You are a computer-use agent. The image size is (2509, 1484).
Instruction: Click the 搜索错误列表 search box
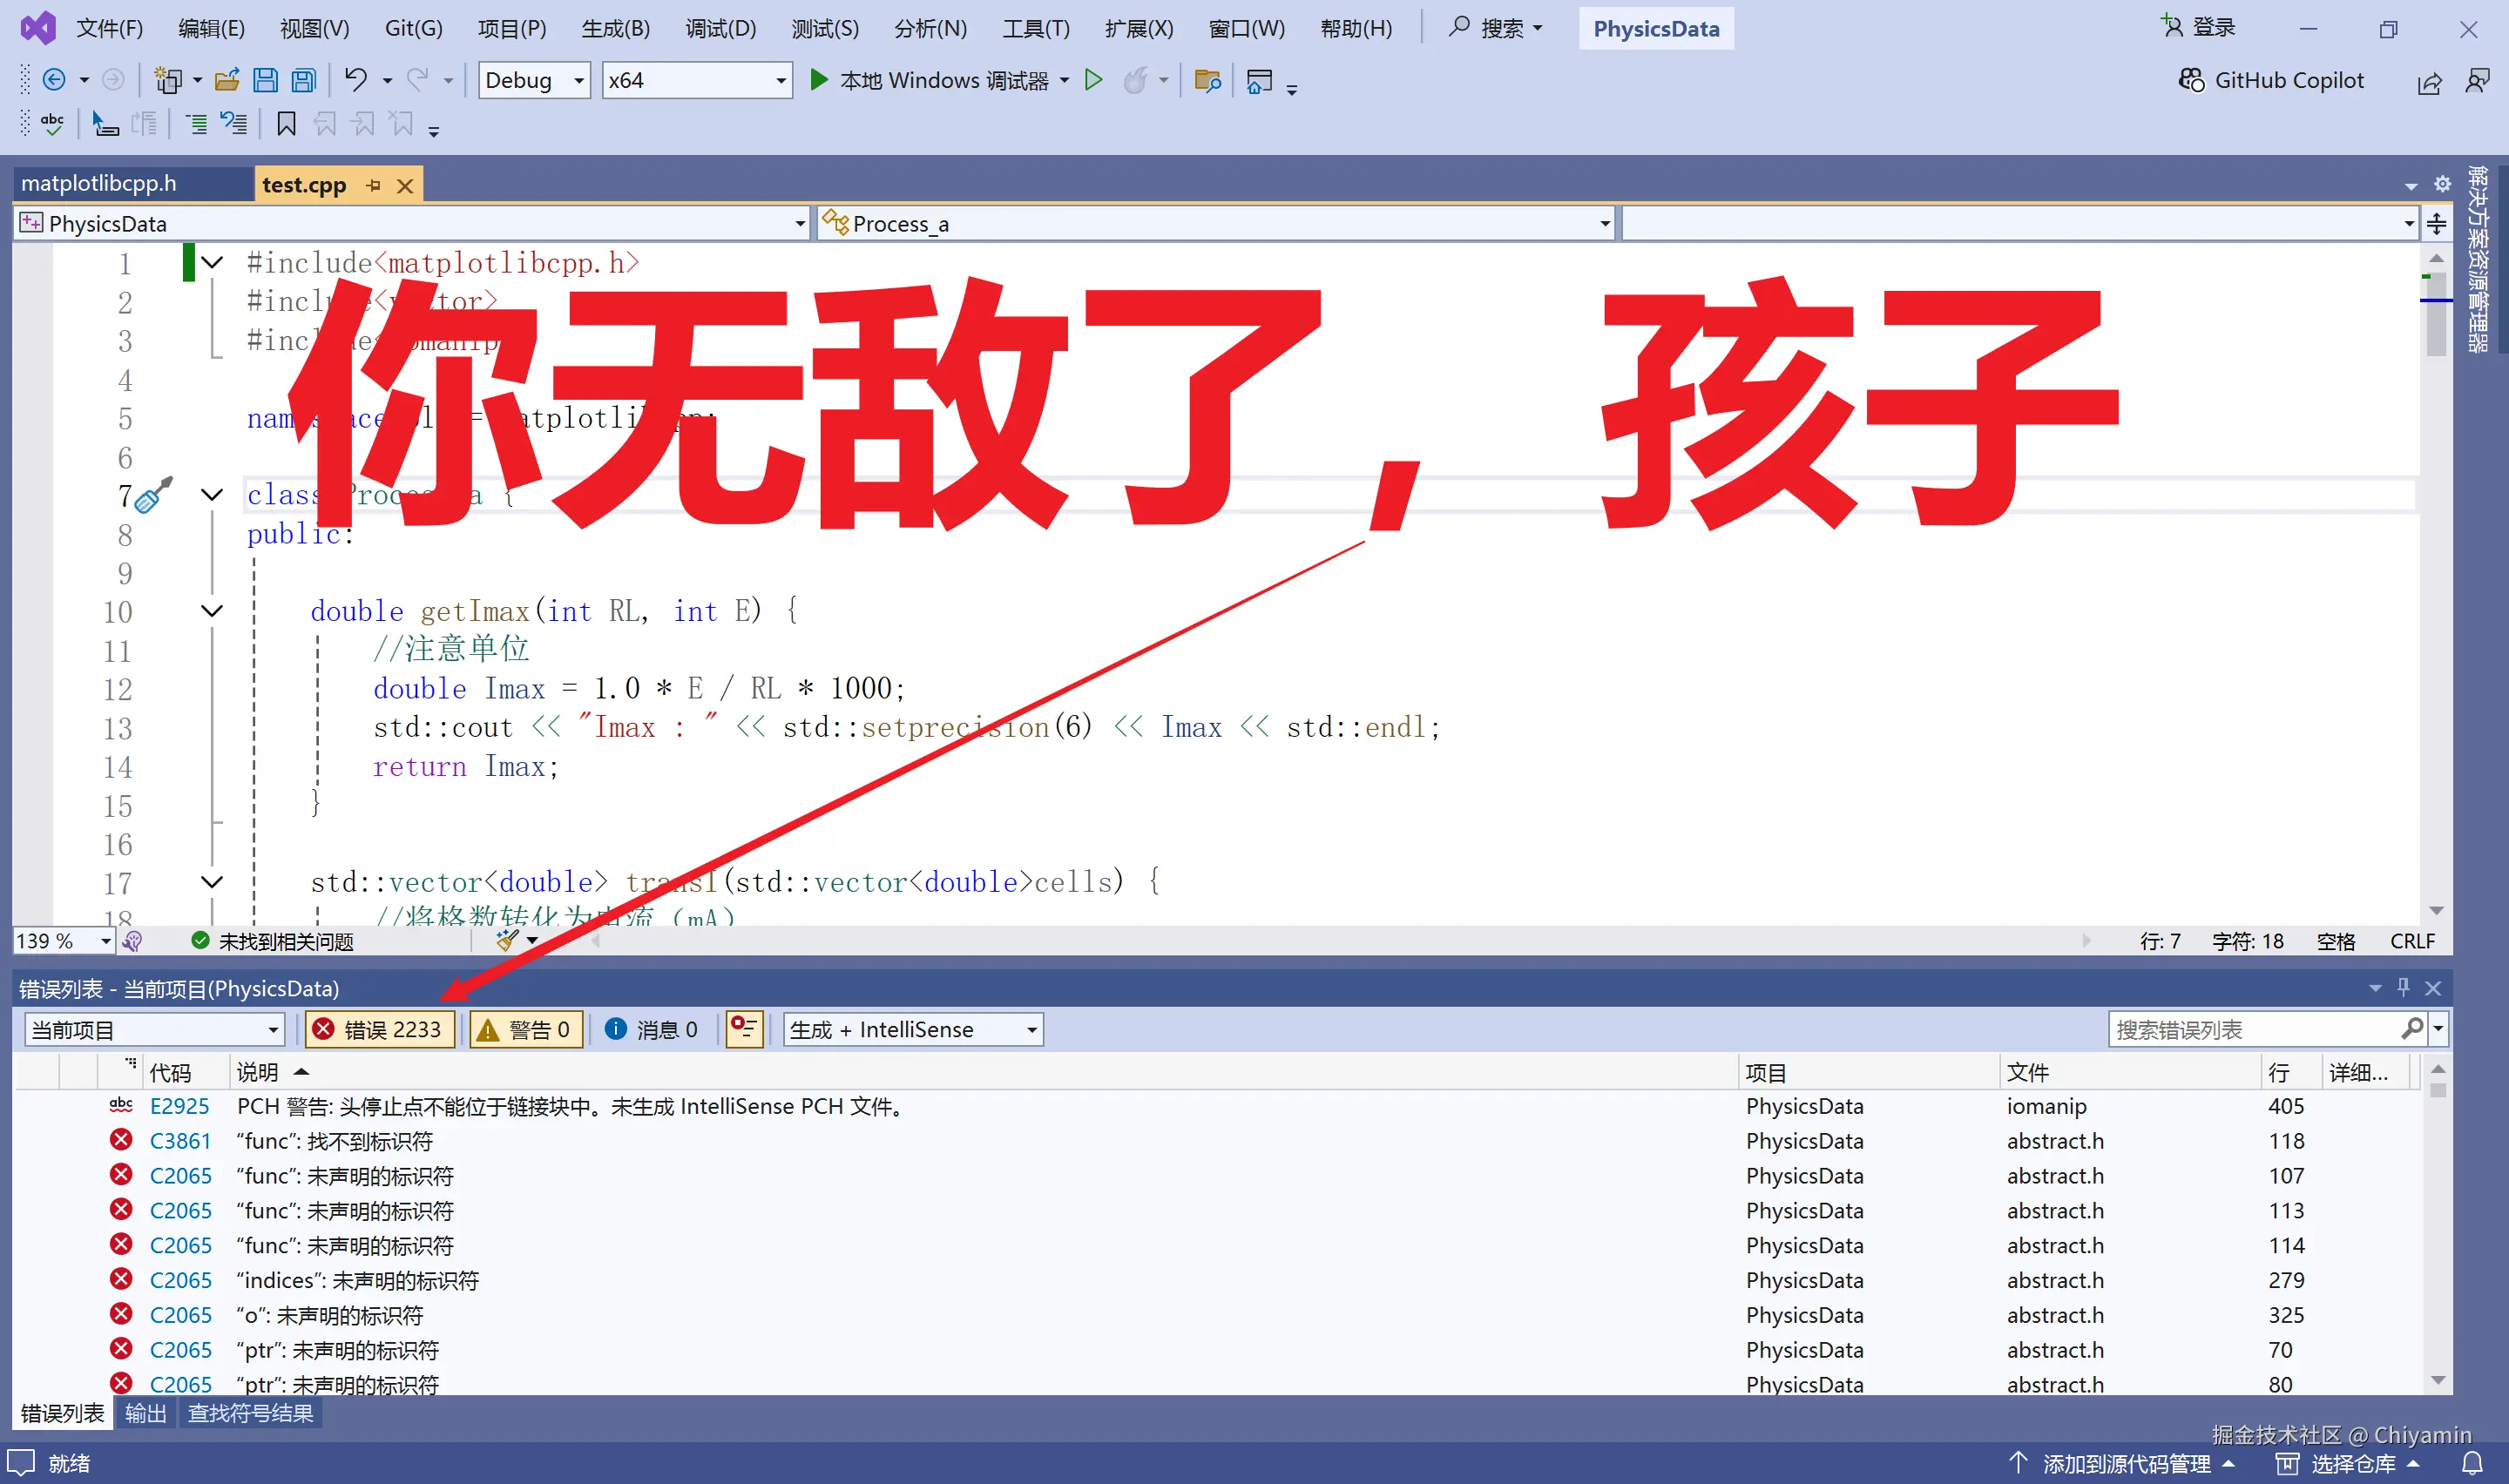(2260, 1028)
